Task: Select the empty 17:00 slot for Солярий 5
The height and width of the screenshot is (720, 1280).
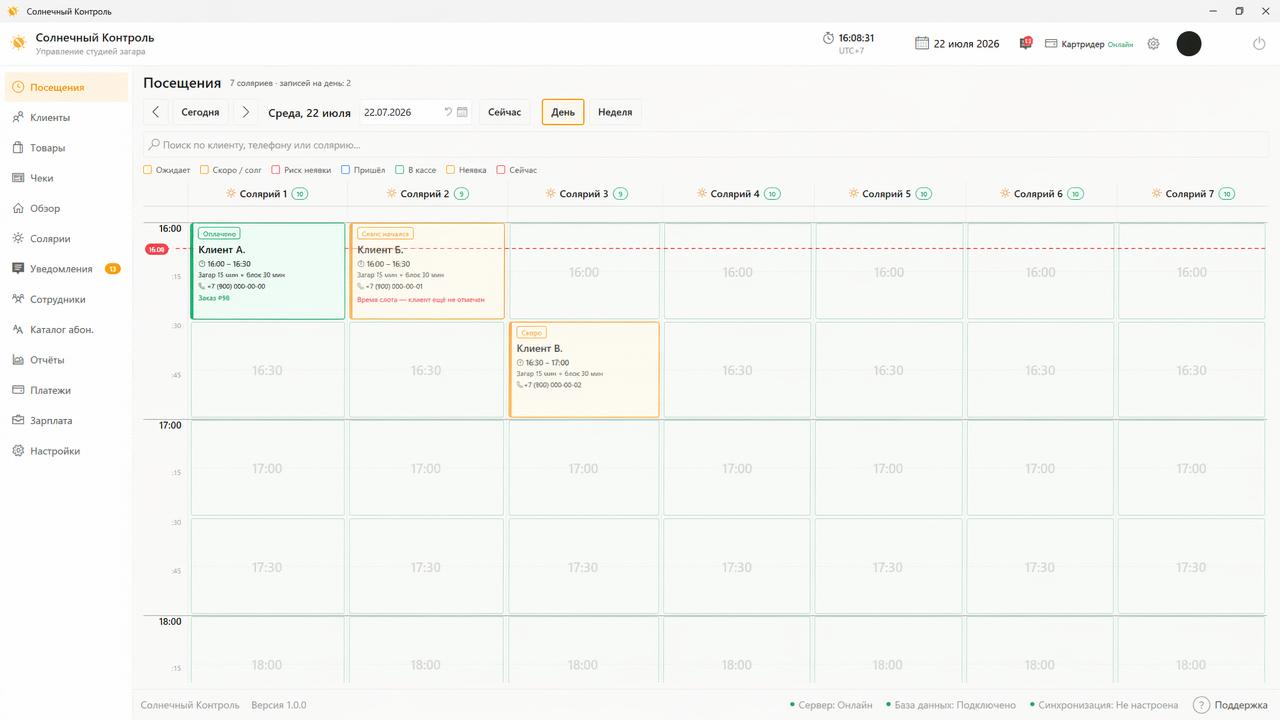Action: [889, 468]
